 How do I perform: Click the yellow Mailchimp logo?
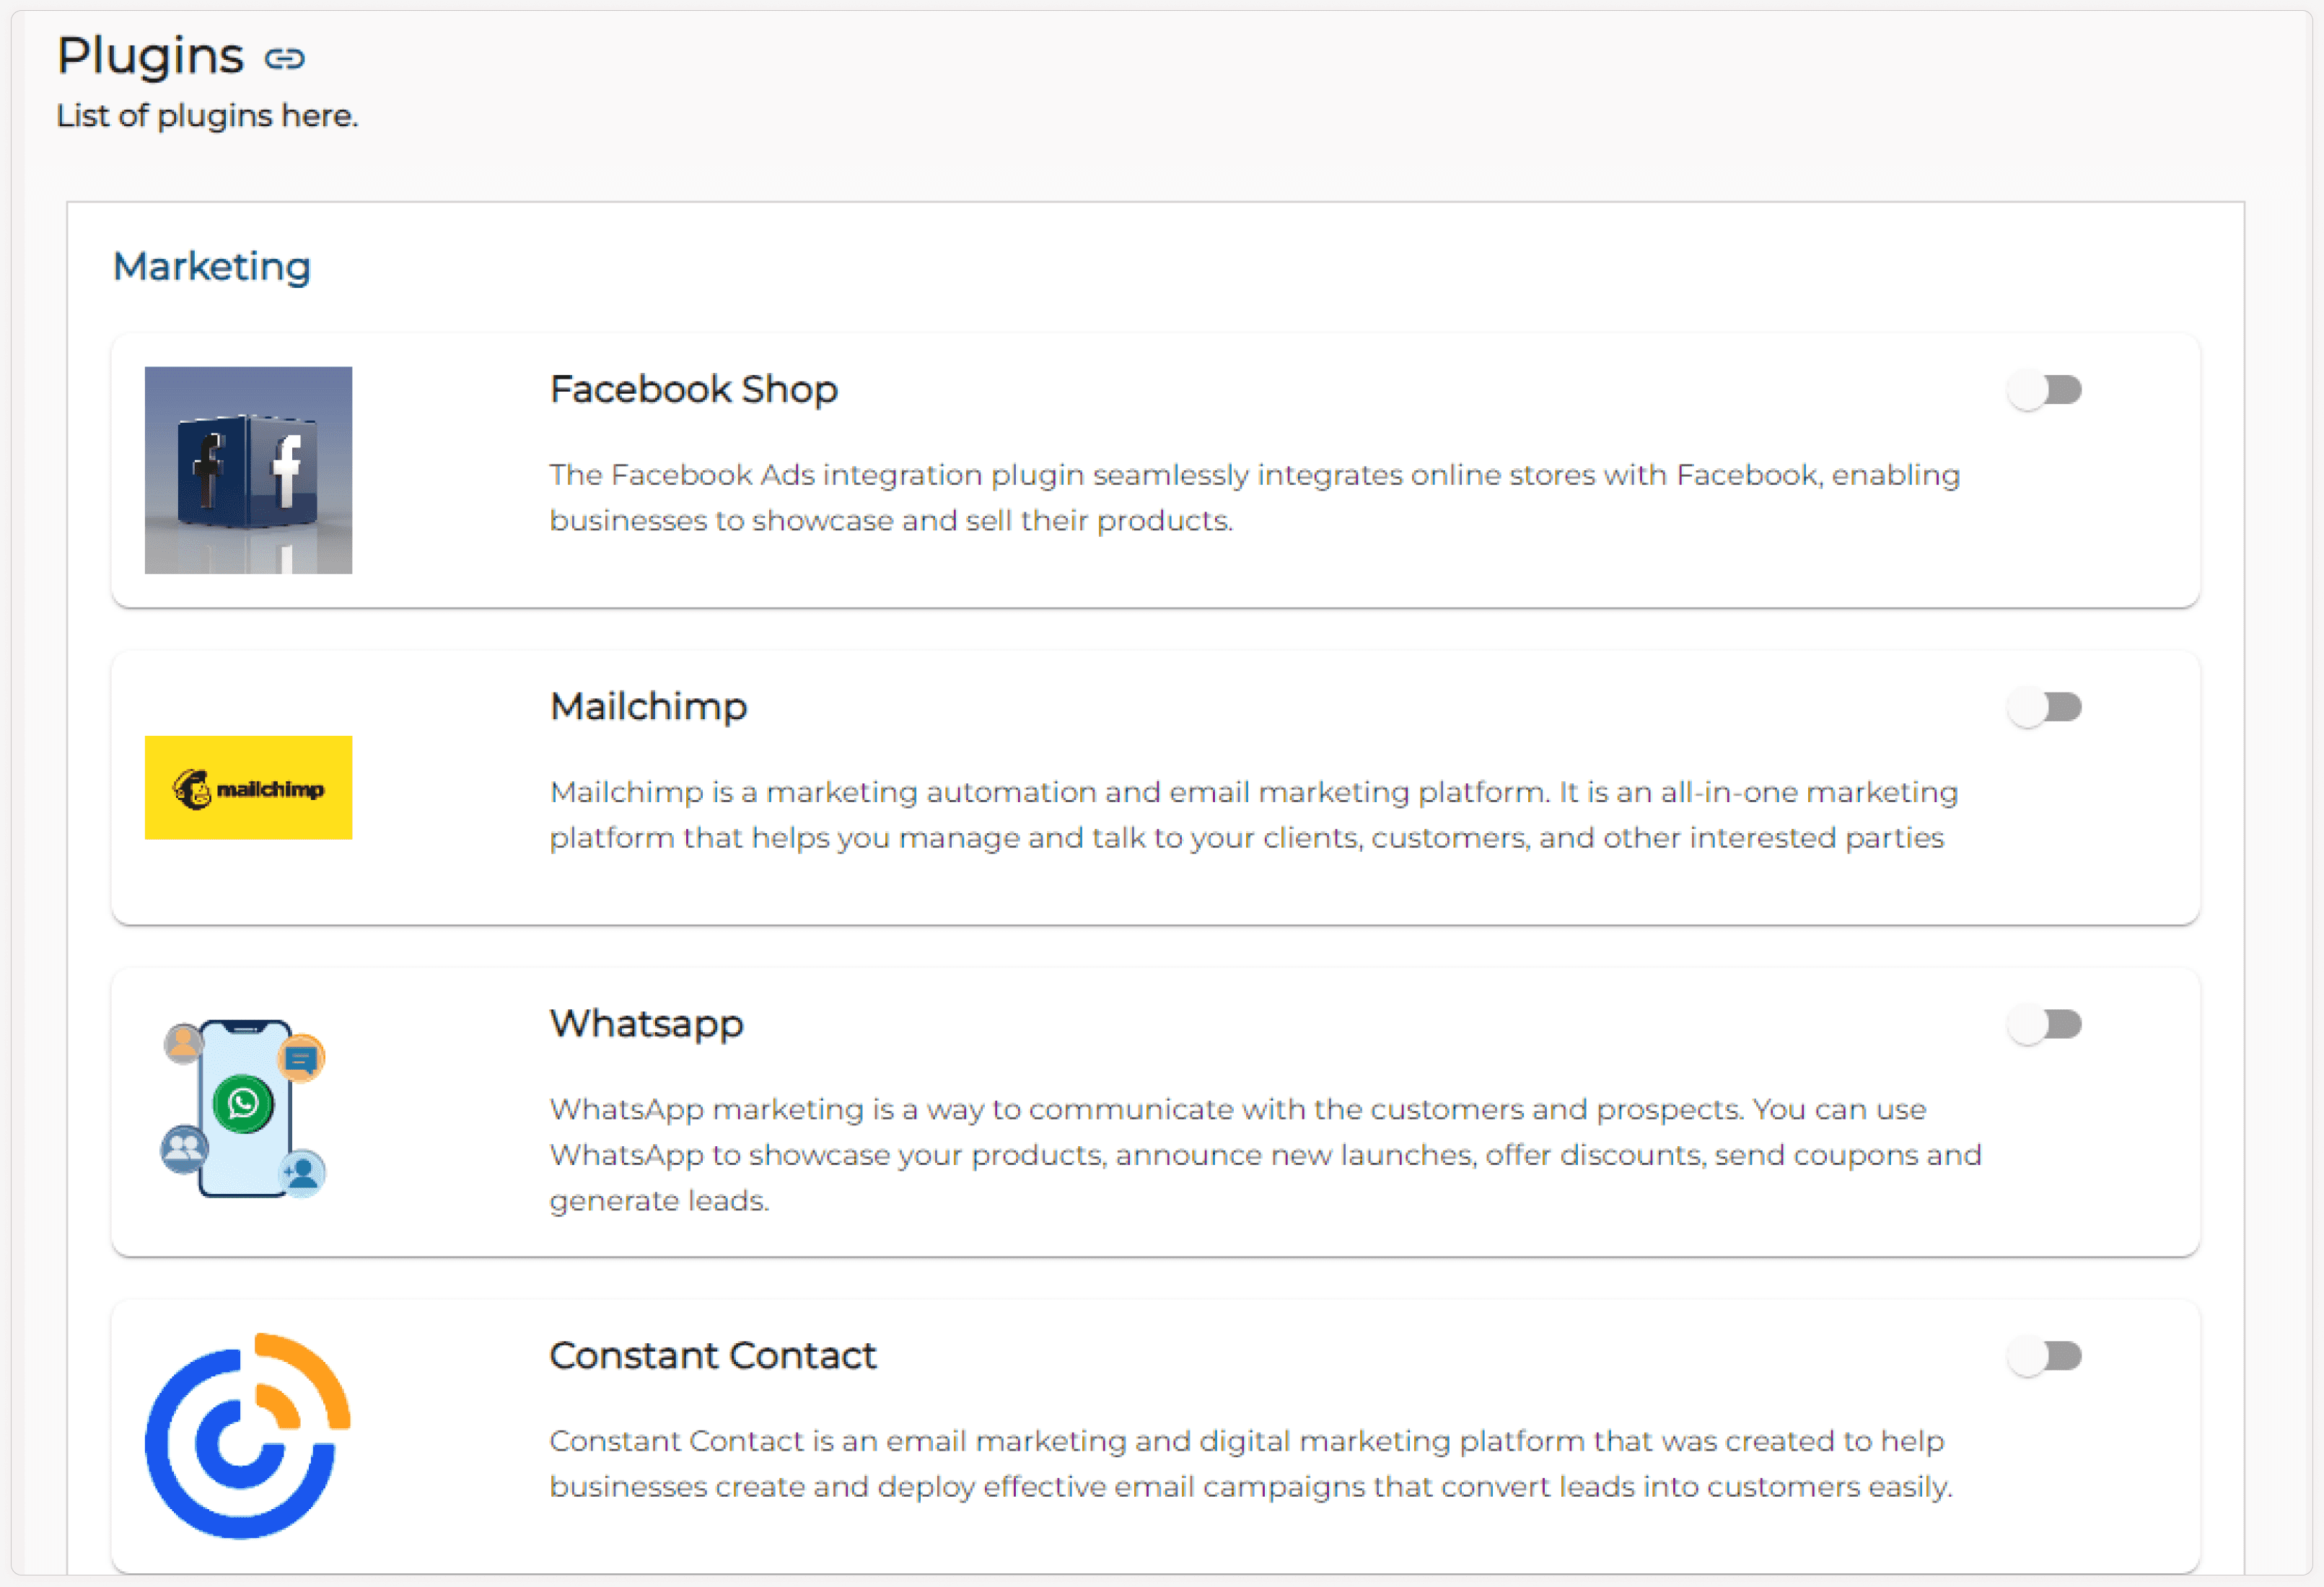coord(248,788)
